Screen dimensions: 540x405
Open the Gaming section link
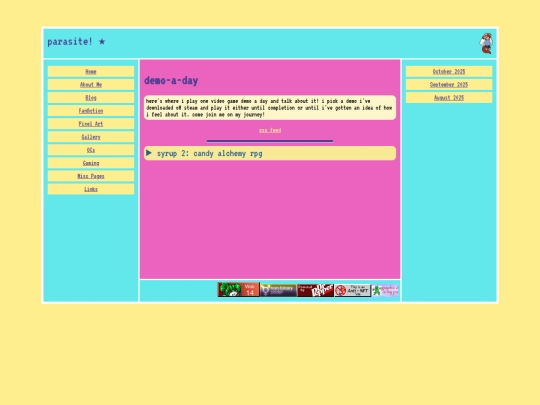(x=91, y=163)
